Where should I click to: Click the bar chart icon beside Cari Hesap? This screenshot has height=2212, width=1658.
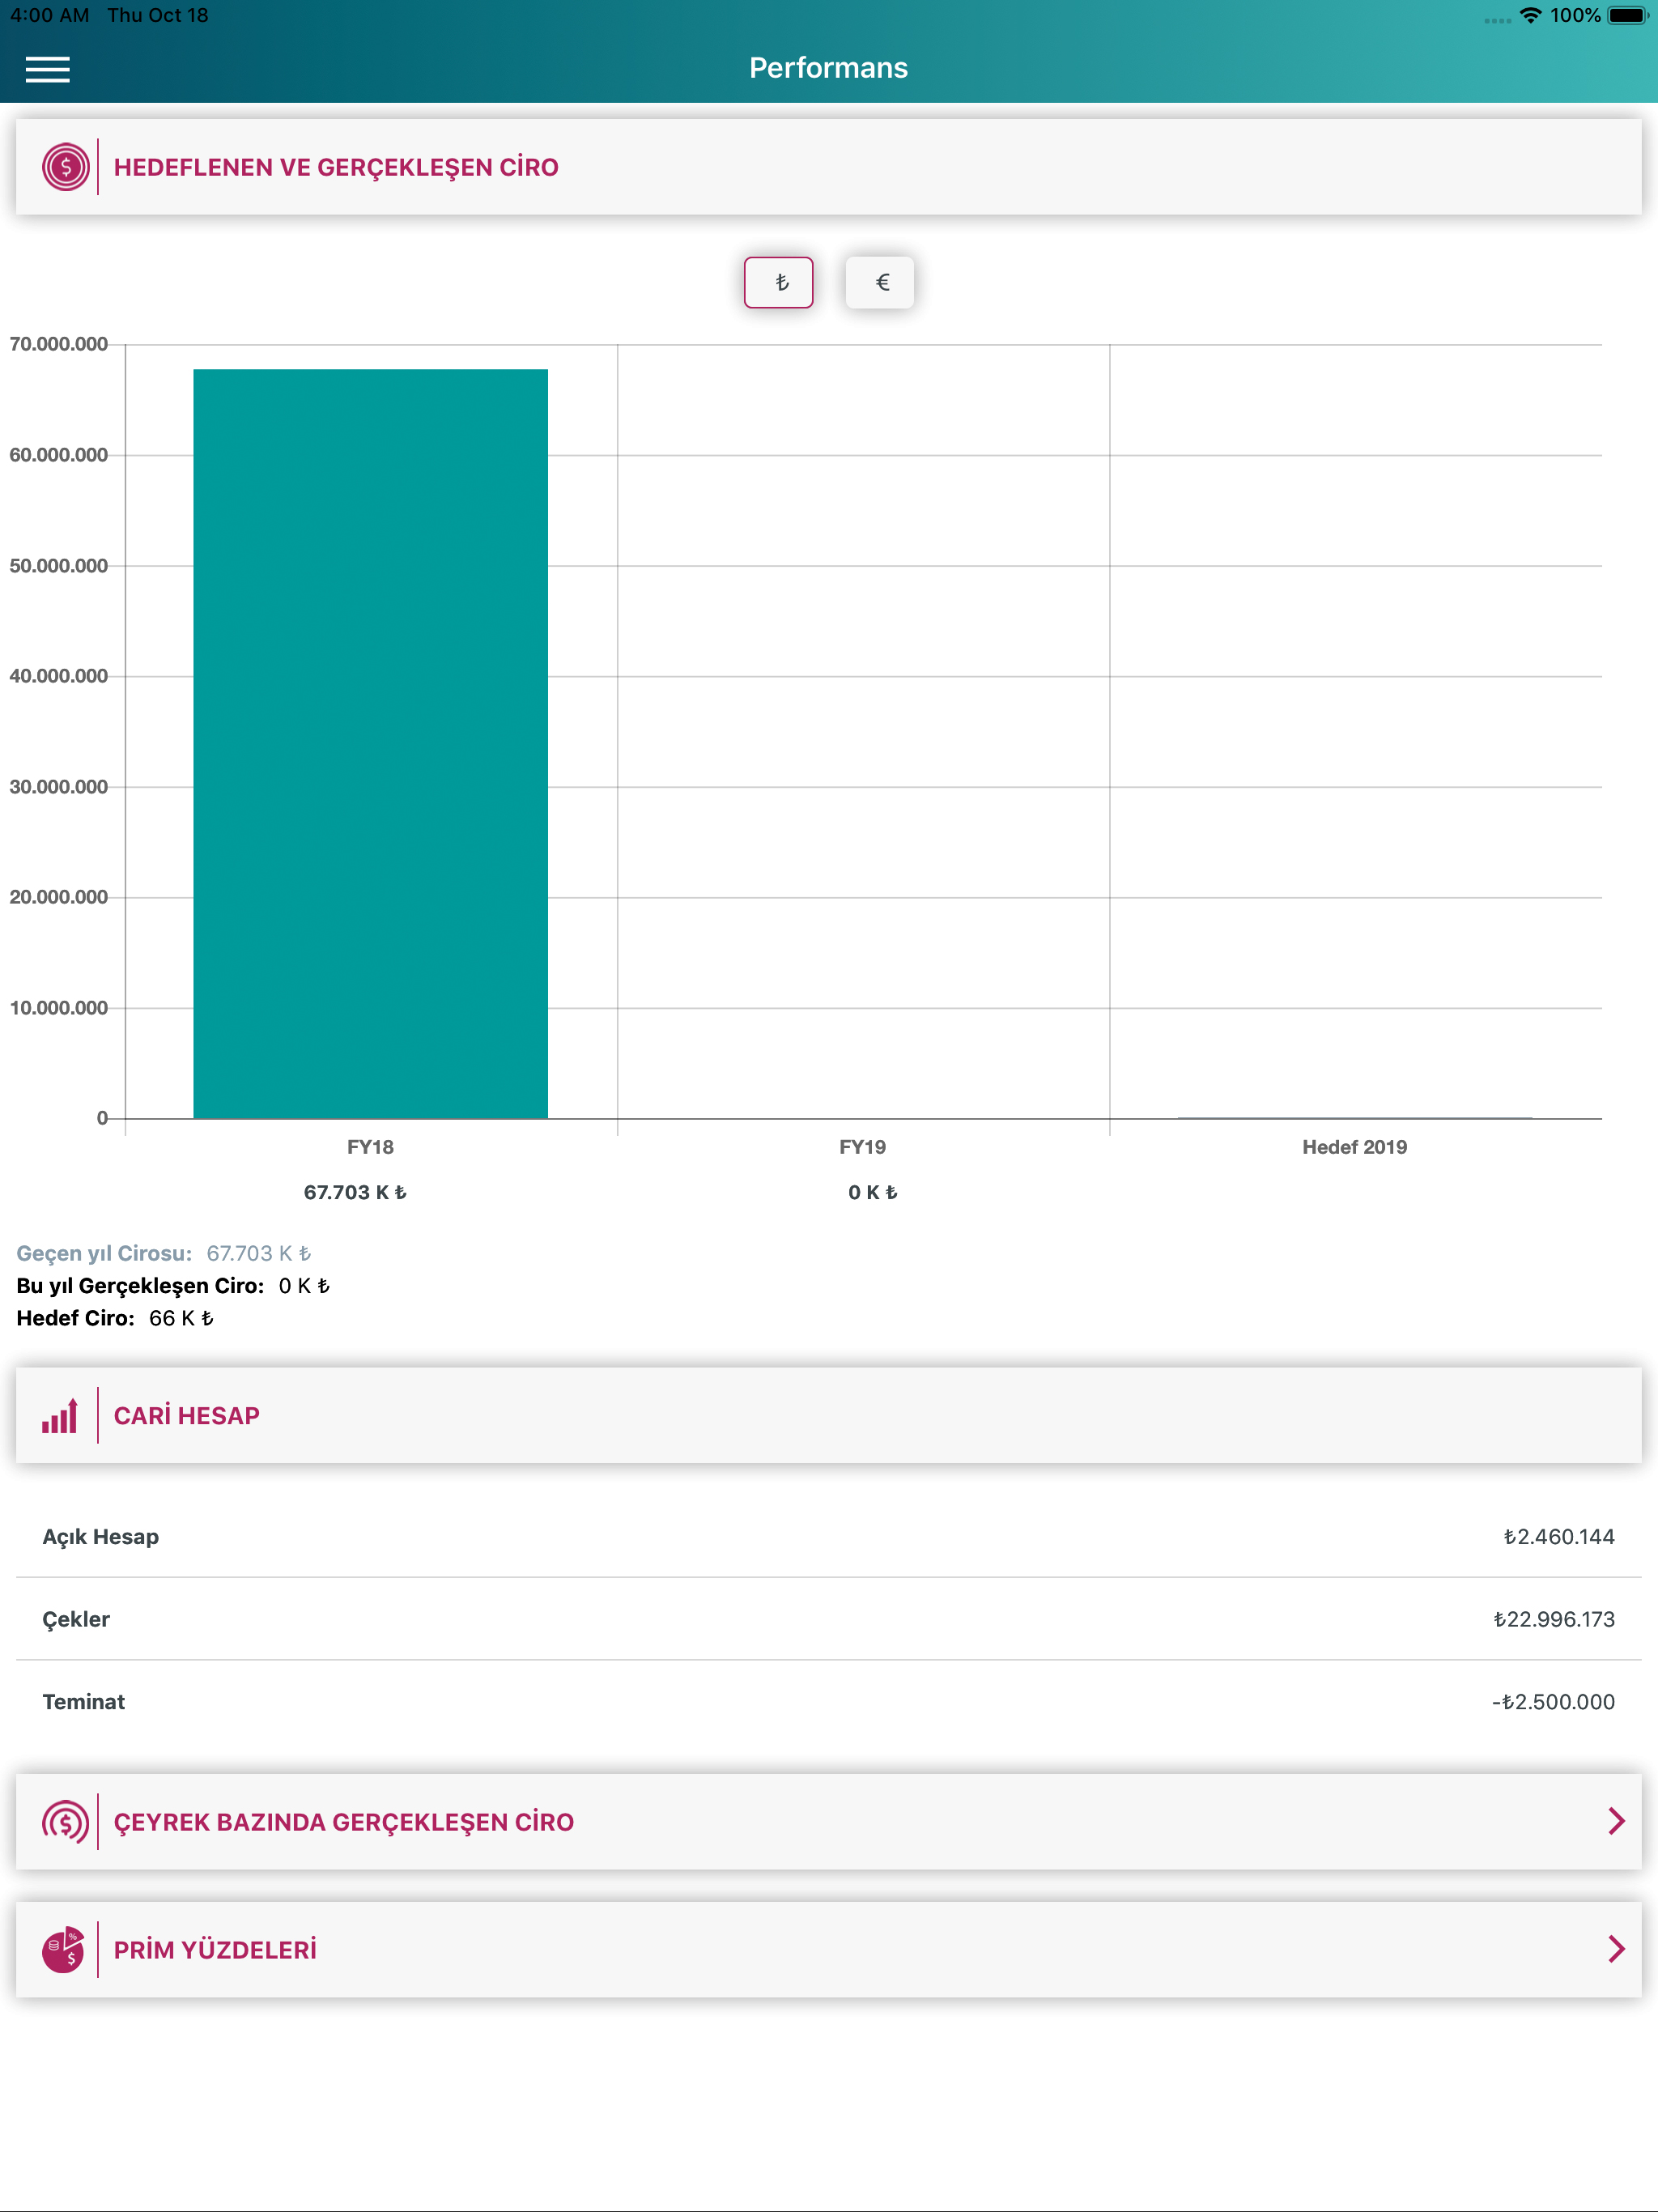pyautogui.click(x=60, y=1415)
